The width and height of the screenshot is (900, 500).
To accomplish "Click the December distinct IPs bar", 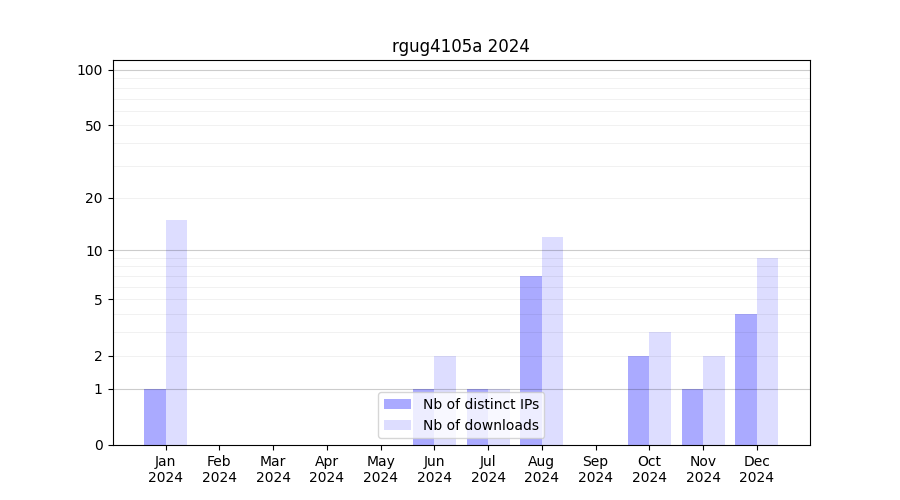I will click(x=746, y=379).
